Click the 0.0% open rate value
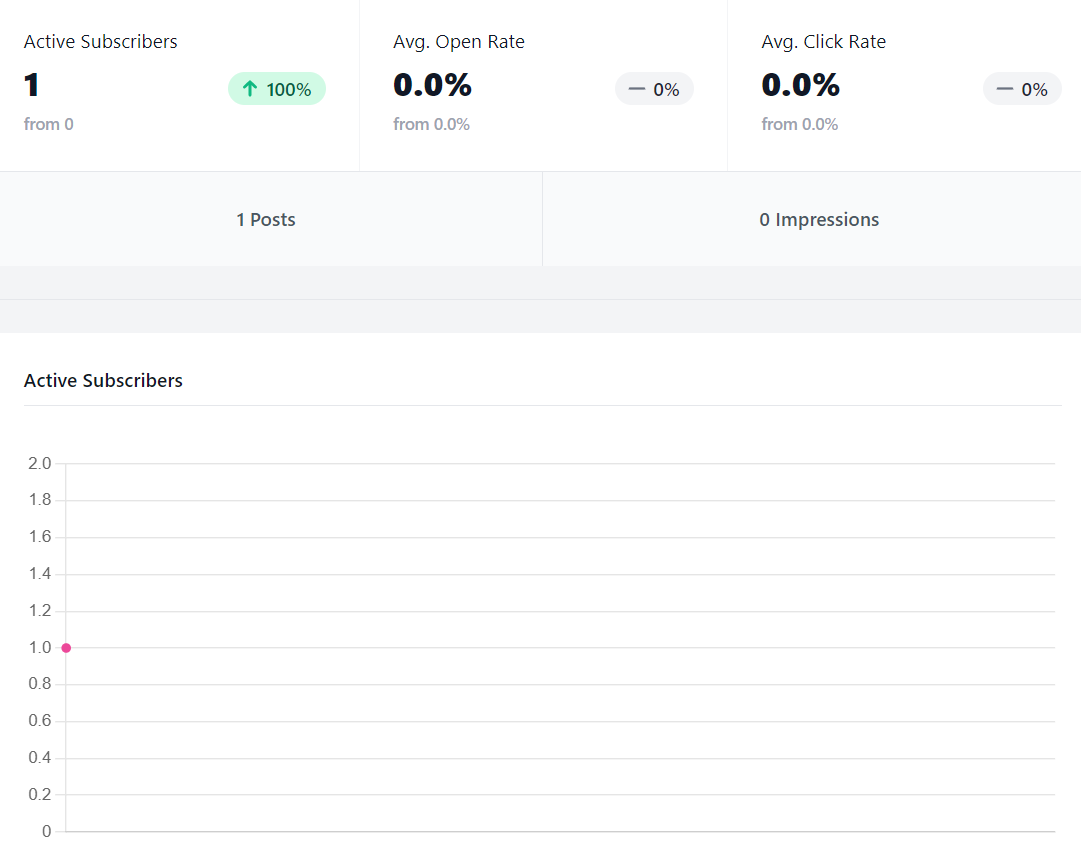 point(432,85)
